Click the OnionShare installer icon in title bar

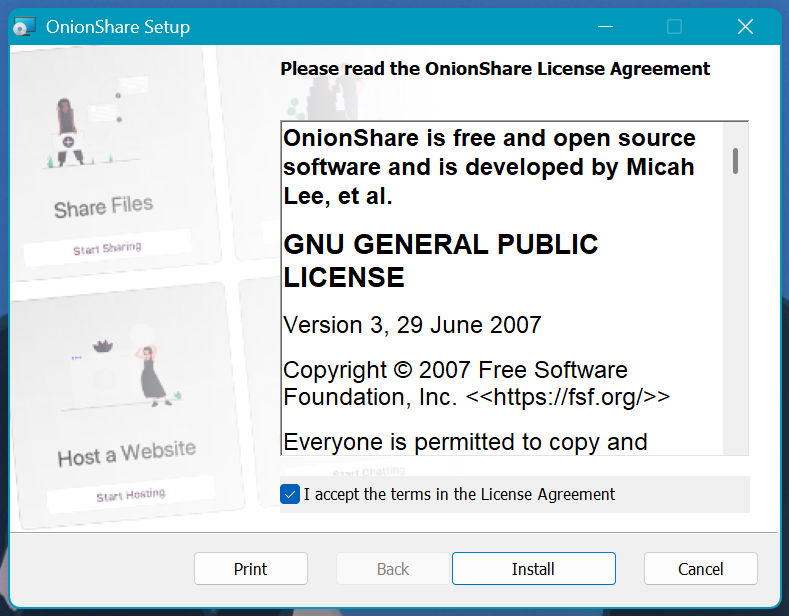[26, 27]
